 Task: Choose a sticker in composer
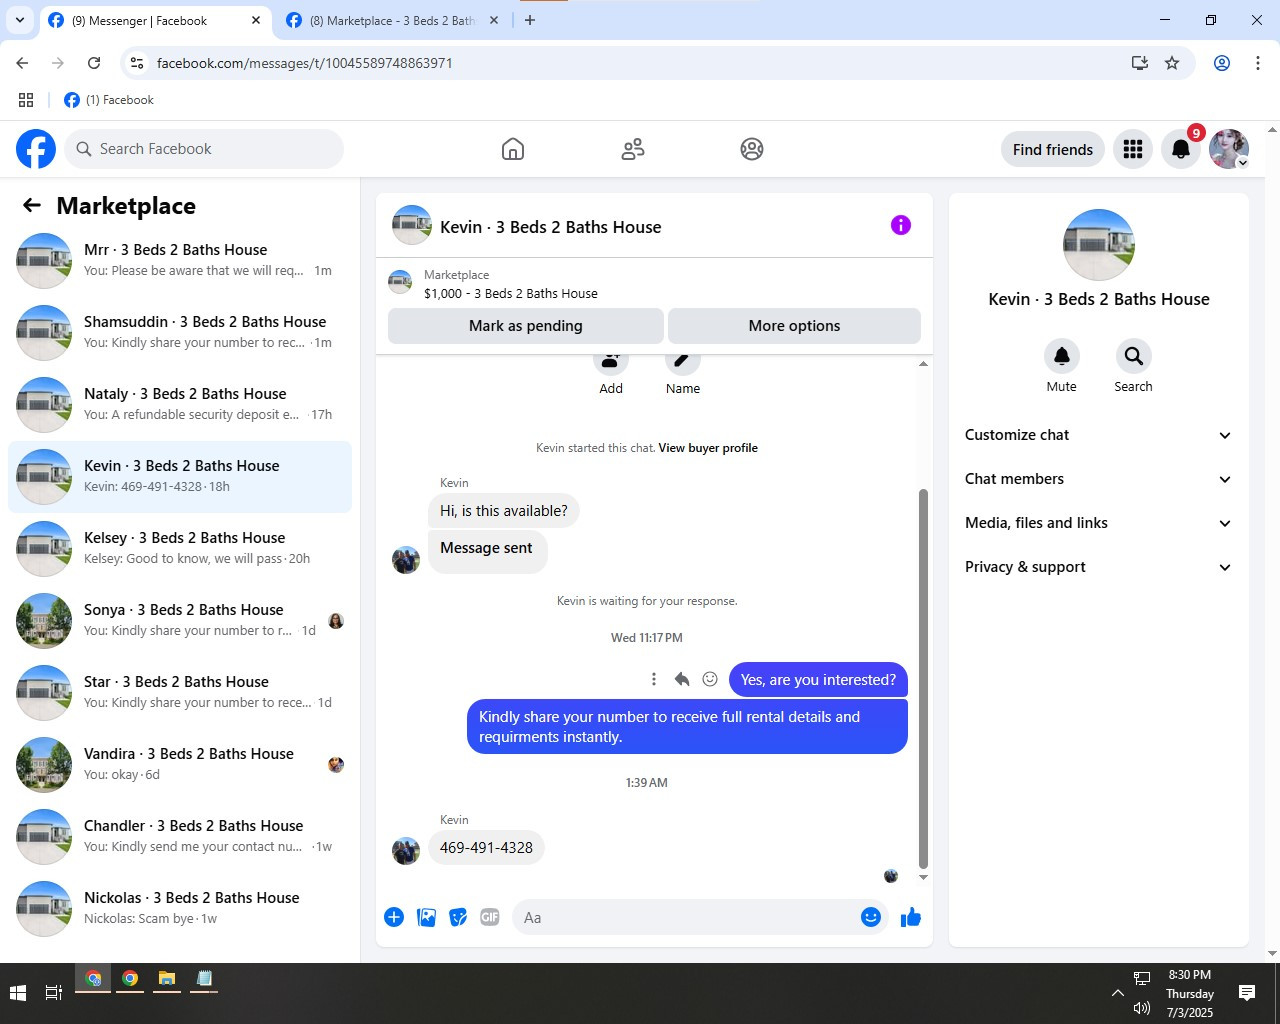point(458,917)
